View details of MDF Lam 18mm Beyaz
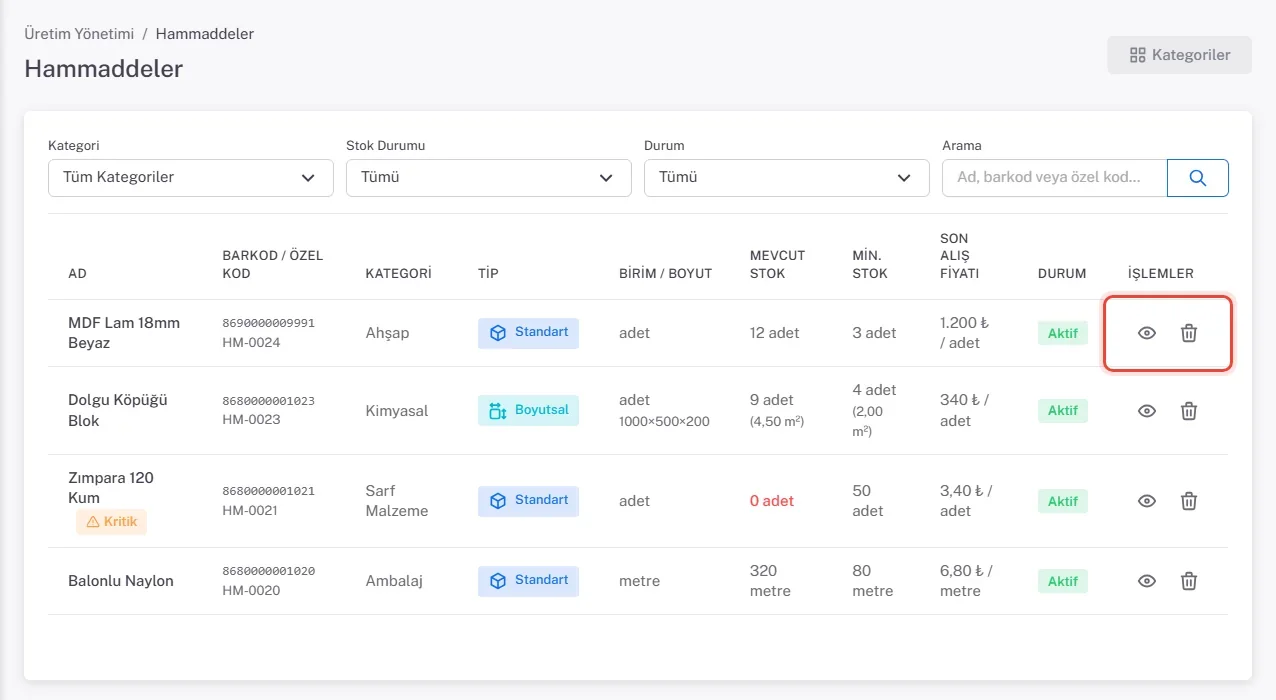This screenshot has height=700, width=1276. tap(1147, 333)
